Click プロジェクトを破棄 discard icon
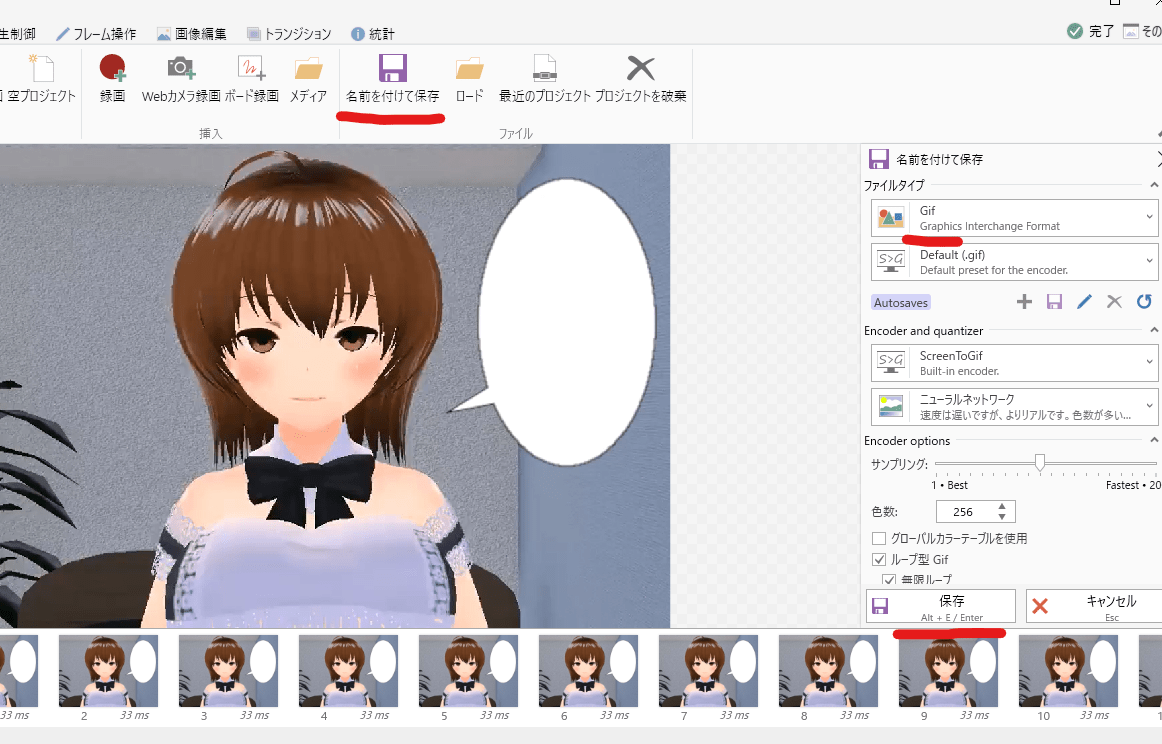Image resolution: width=1162 pixels, height=744 pixels. 640,78
